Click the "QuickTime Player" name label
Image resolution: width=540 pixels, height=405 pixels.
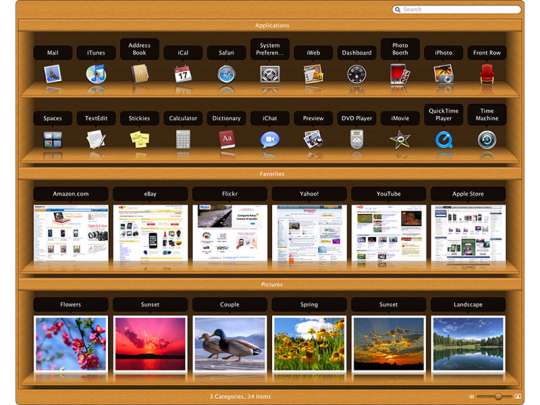[x=444, y=114]
